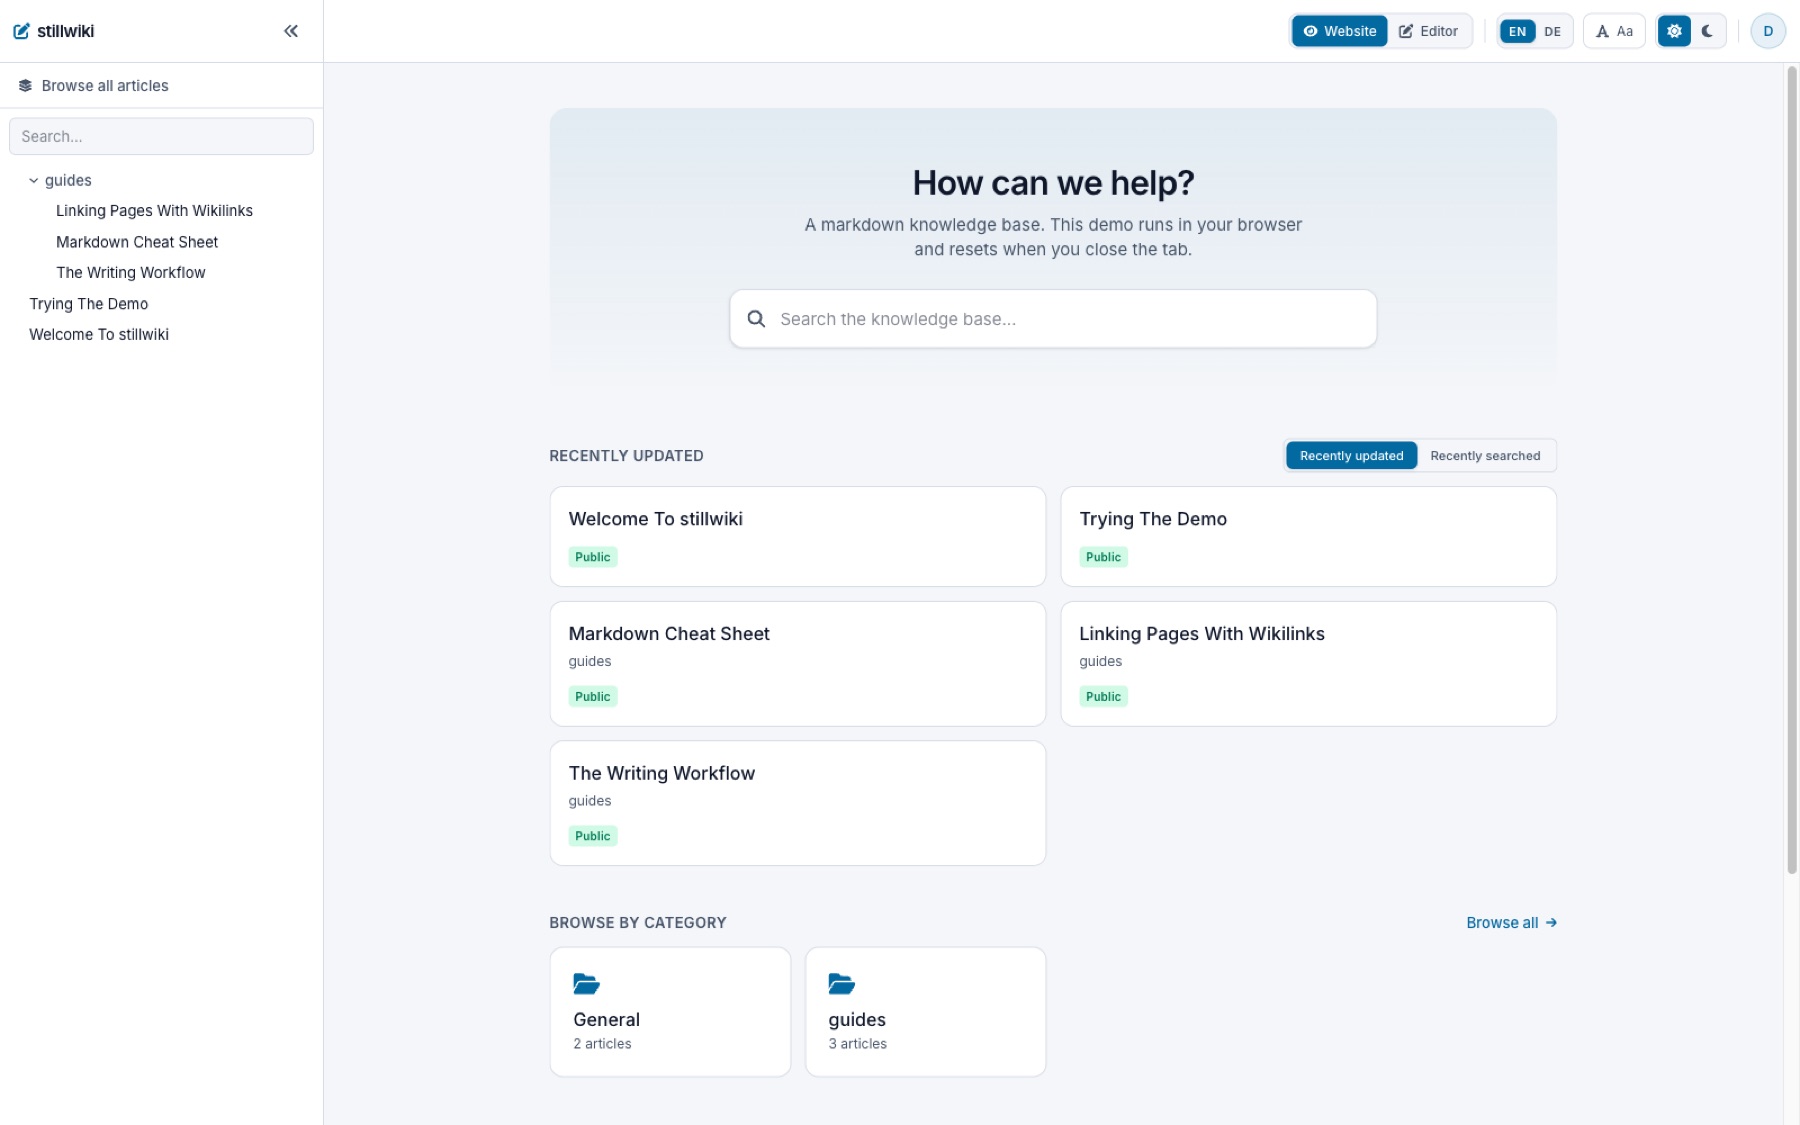Viewport: 1800px width, 1125px height.
Task: Open The Writing Workflow card
Action: [797, 803]
